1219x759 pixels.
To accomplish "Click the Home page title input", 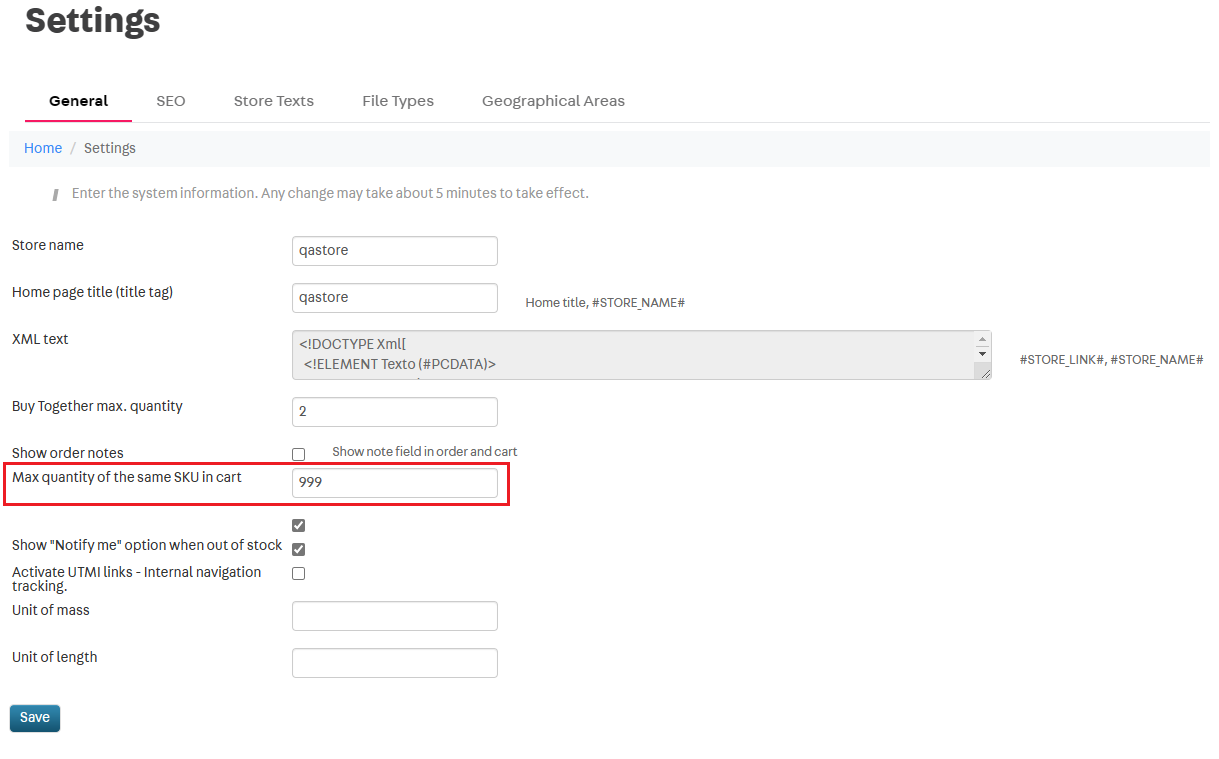I will click(394, 298).
